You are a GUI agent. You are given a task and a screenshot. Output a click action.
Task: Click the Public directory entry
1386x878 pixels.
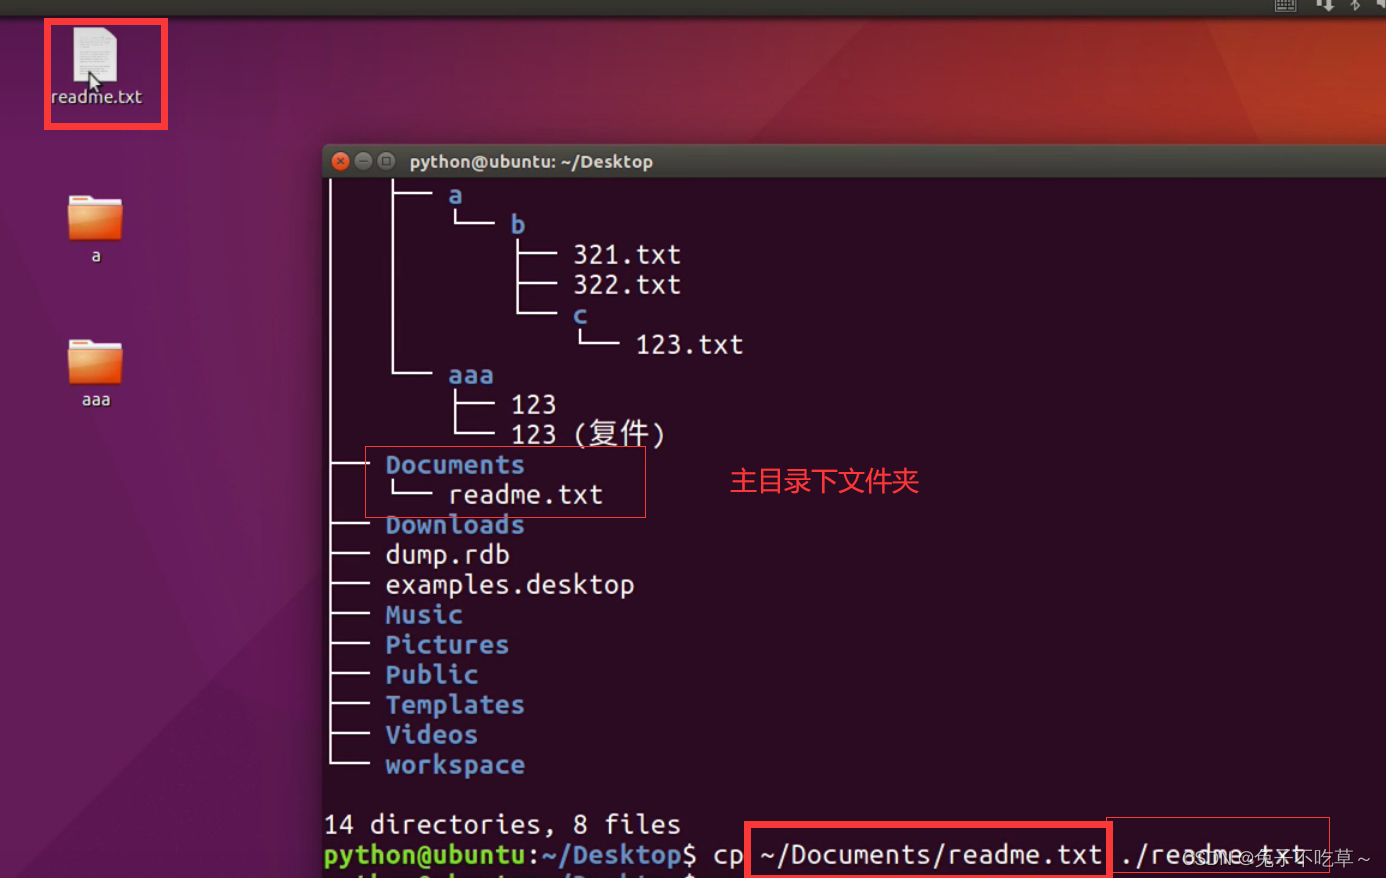(x=432, y=675)
